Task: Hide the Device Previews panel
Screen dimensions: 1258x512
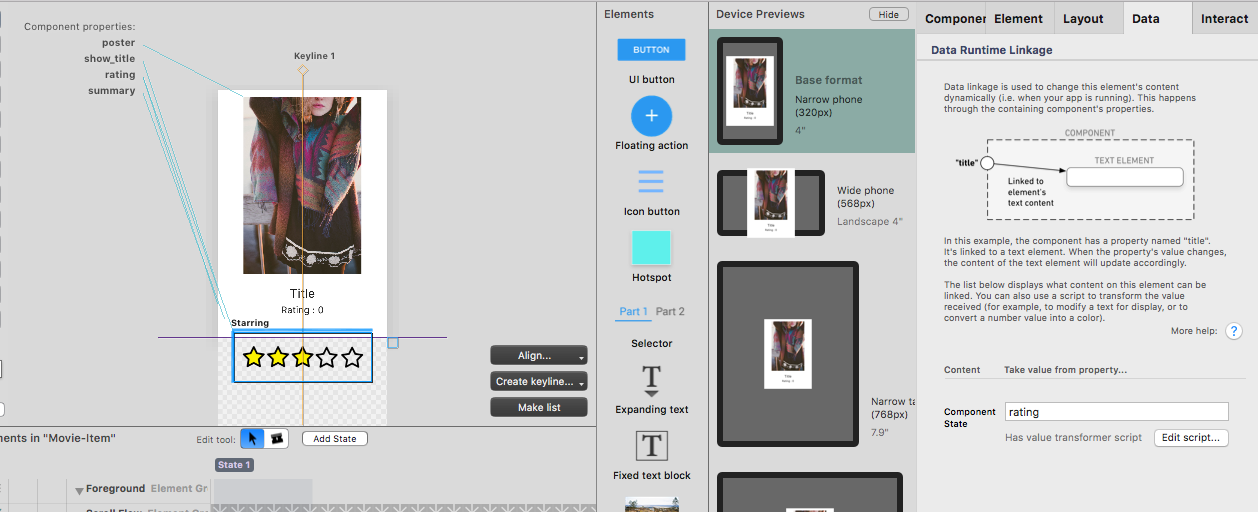Action: (888, 14)
